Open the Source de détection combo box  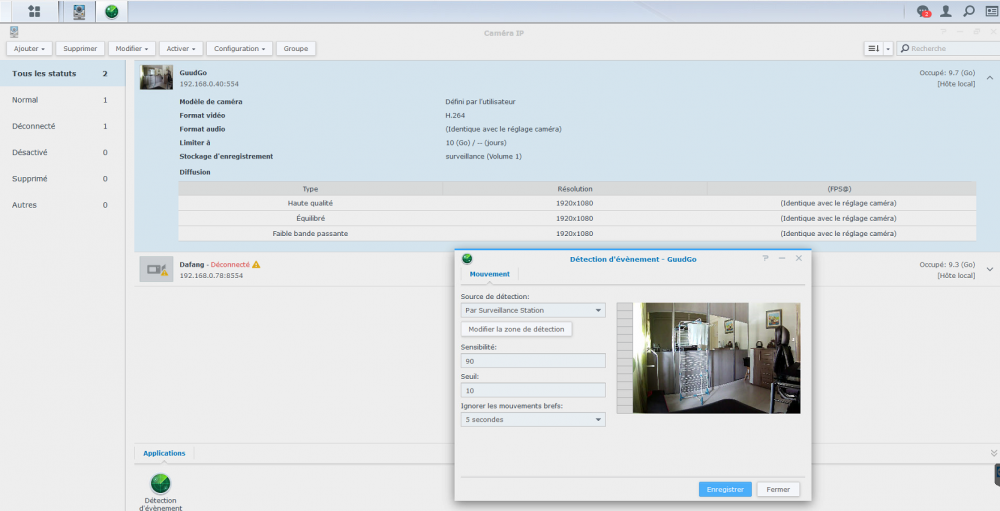pyautogui.click(x=533, y=310)
